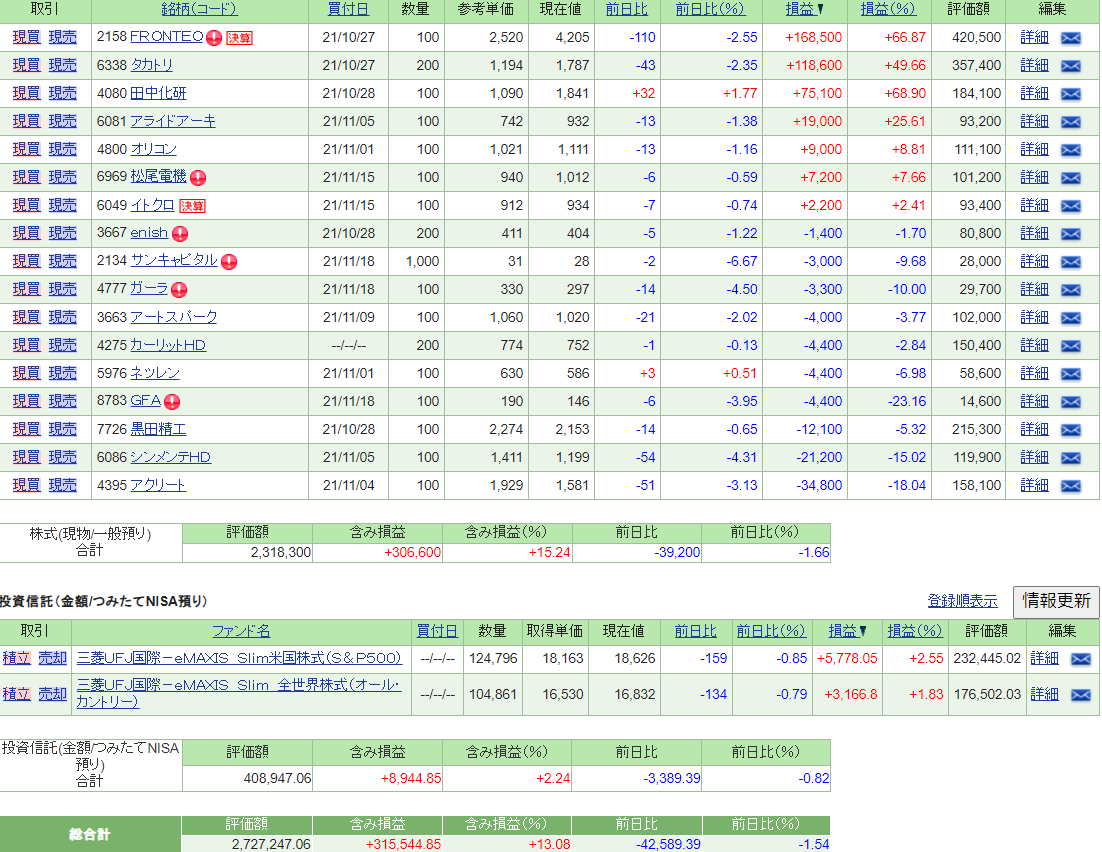Viewport: 1102px width, 852px height.
Task: Select stock total 評価額 2,318,300
Action: pyautogui.click(x=280, y=553)
